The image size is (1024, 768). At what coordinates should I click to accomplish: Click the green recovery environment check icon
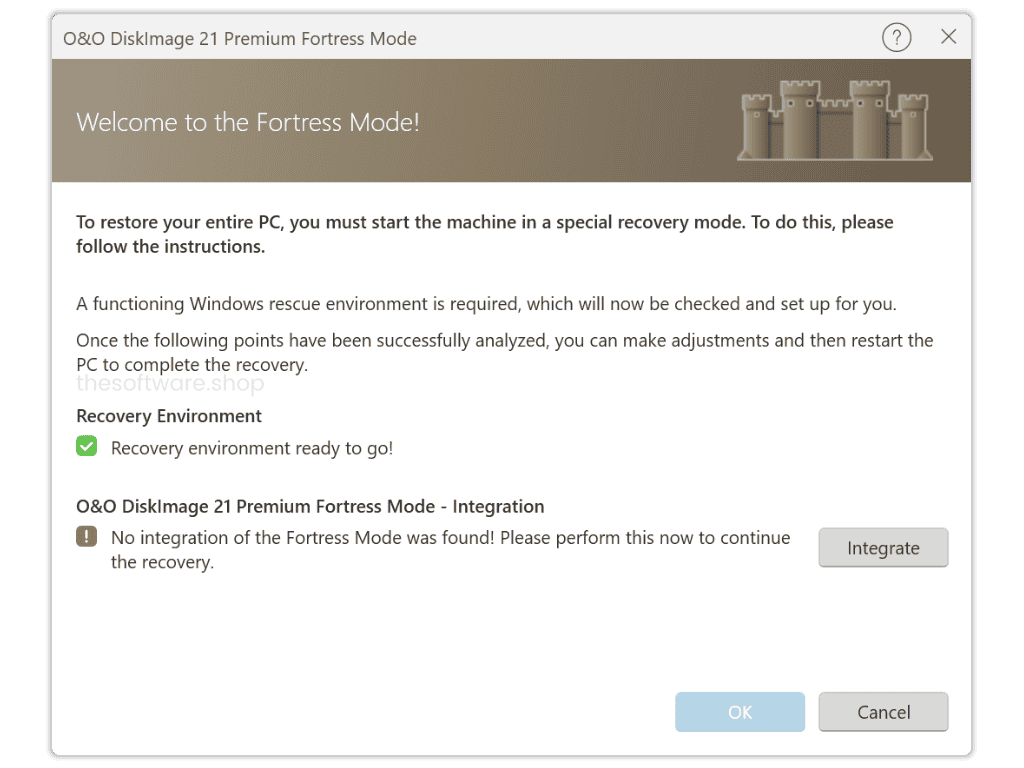click(86, 447)
